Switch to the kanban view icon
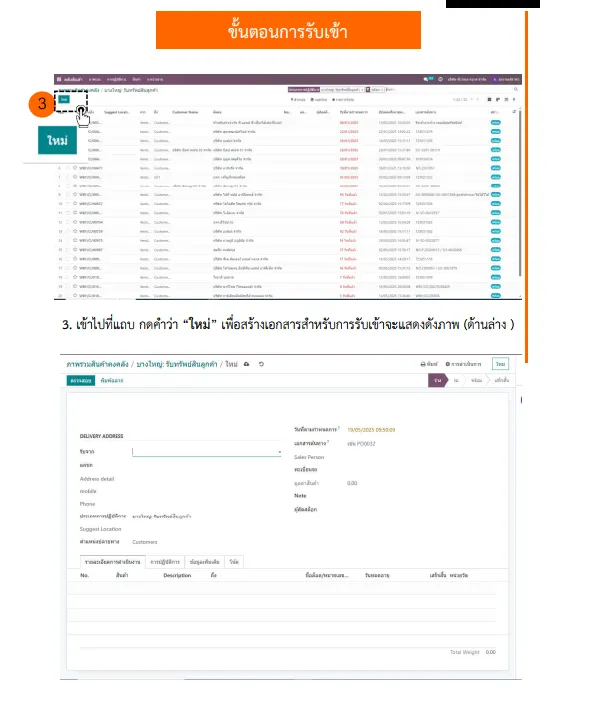The height and width of the screenshot is (710, 590). point(498,100)
